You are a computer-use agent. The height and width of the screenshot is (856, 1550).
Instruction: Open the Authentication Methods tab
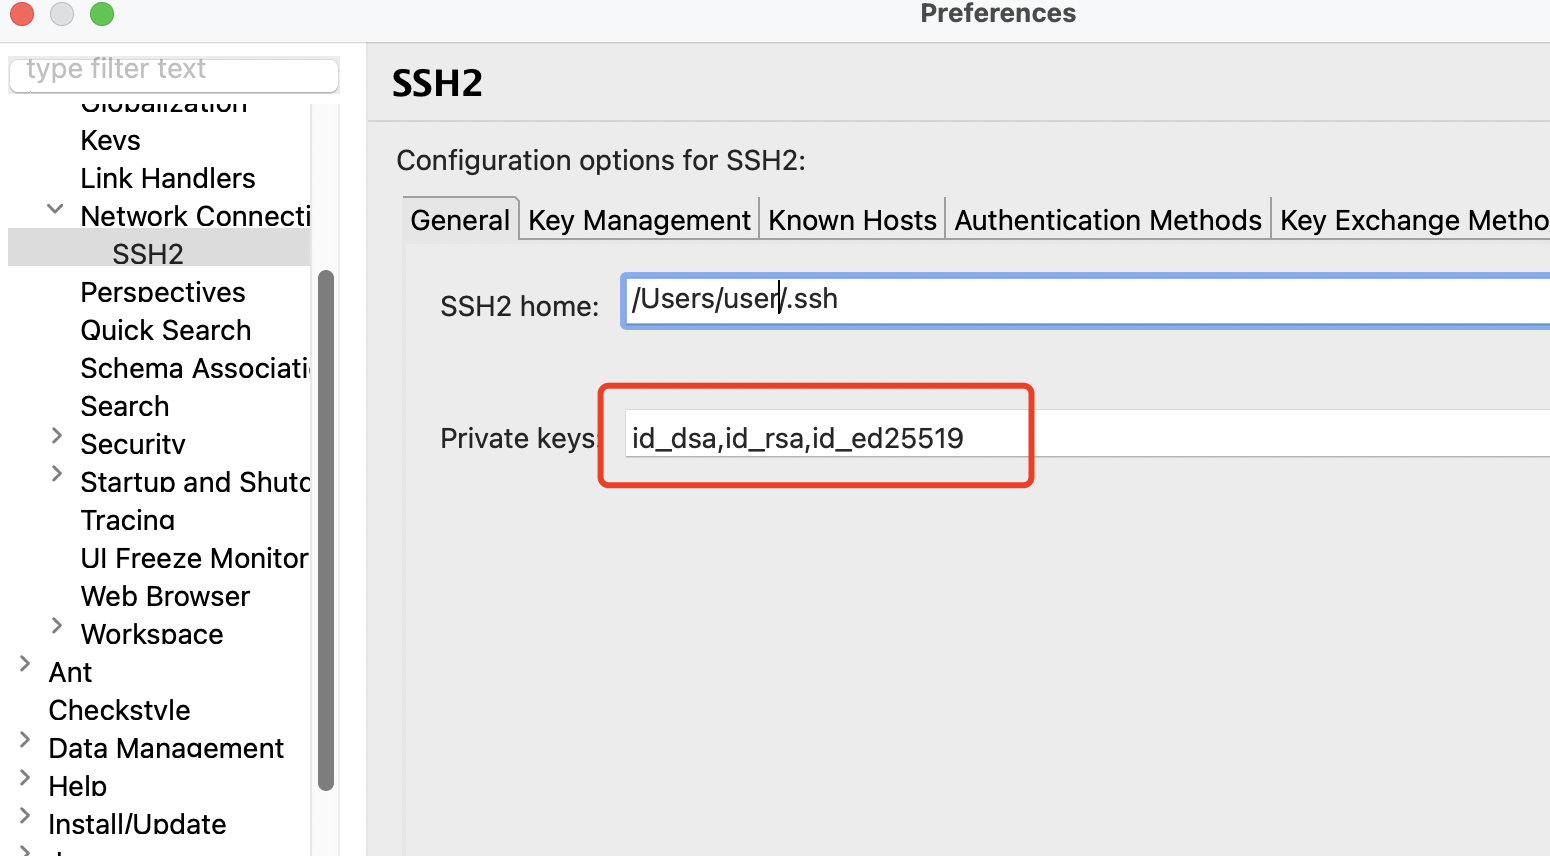(x=1108, y=220)
